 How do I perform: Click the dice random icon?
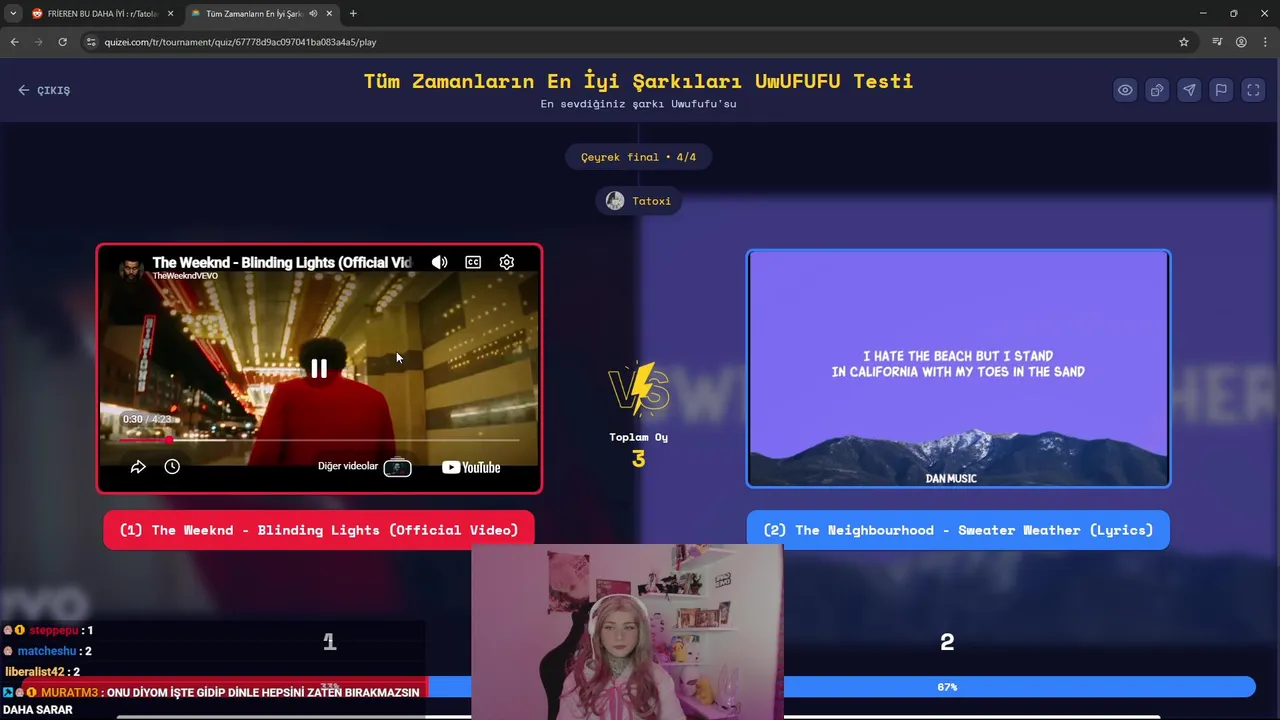click(1157, 90)
